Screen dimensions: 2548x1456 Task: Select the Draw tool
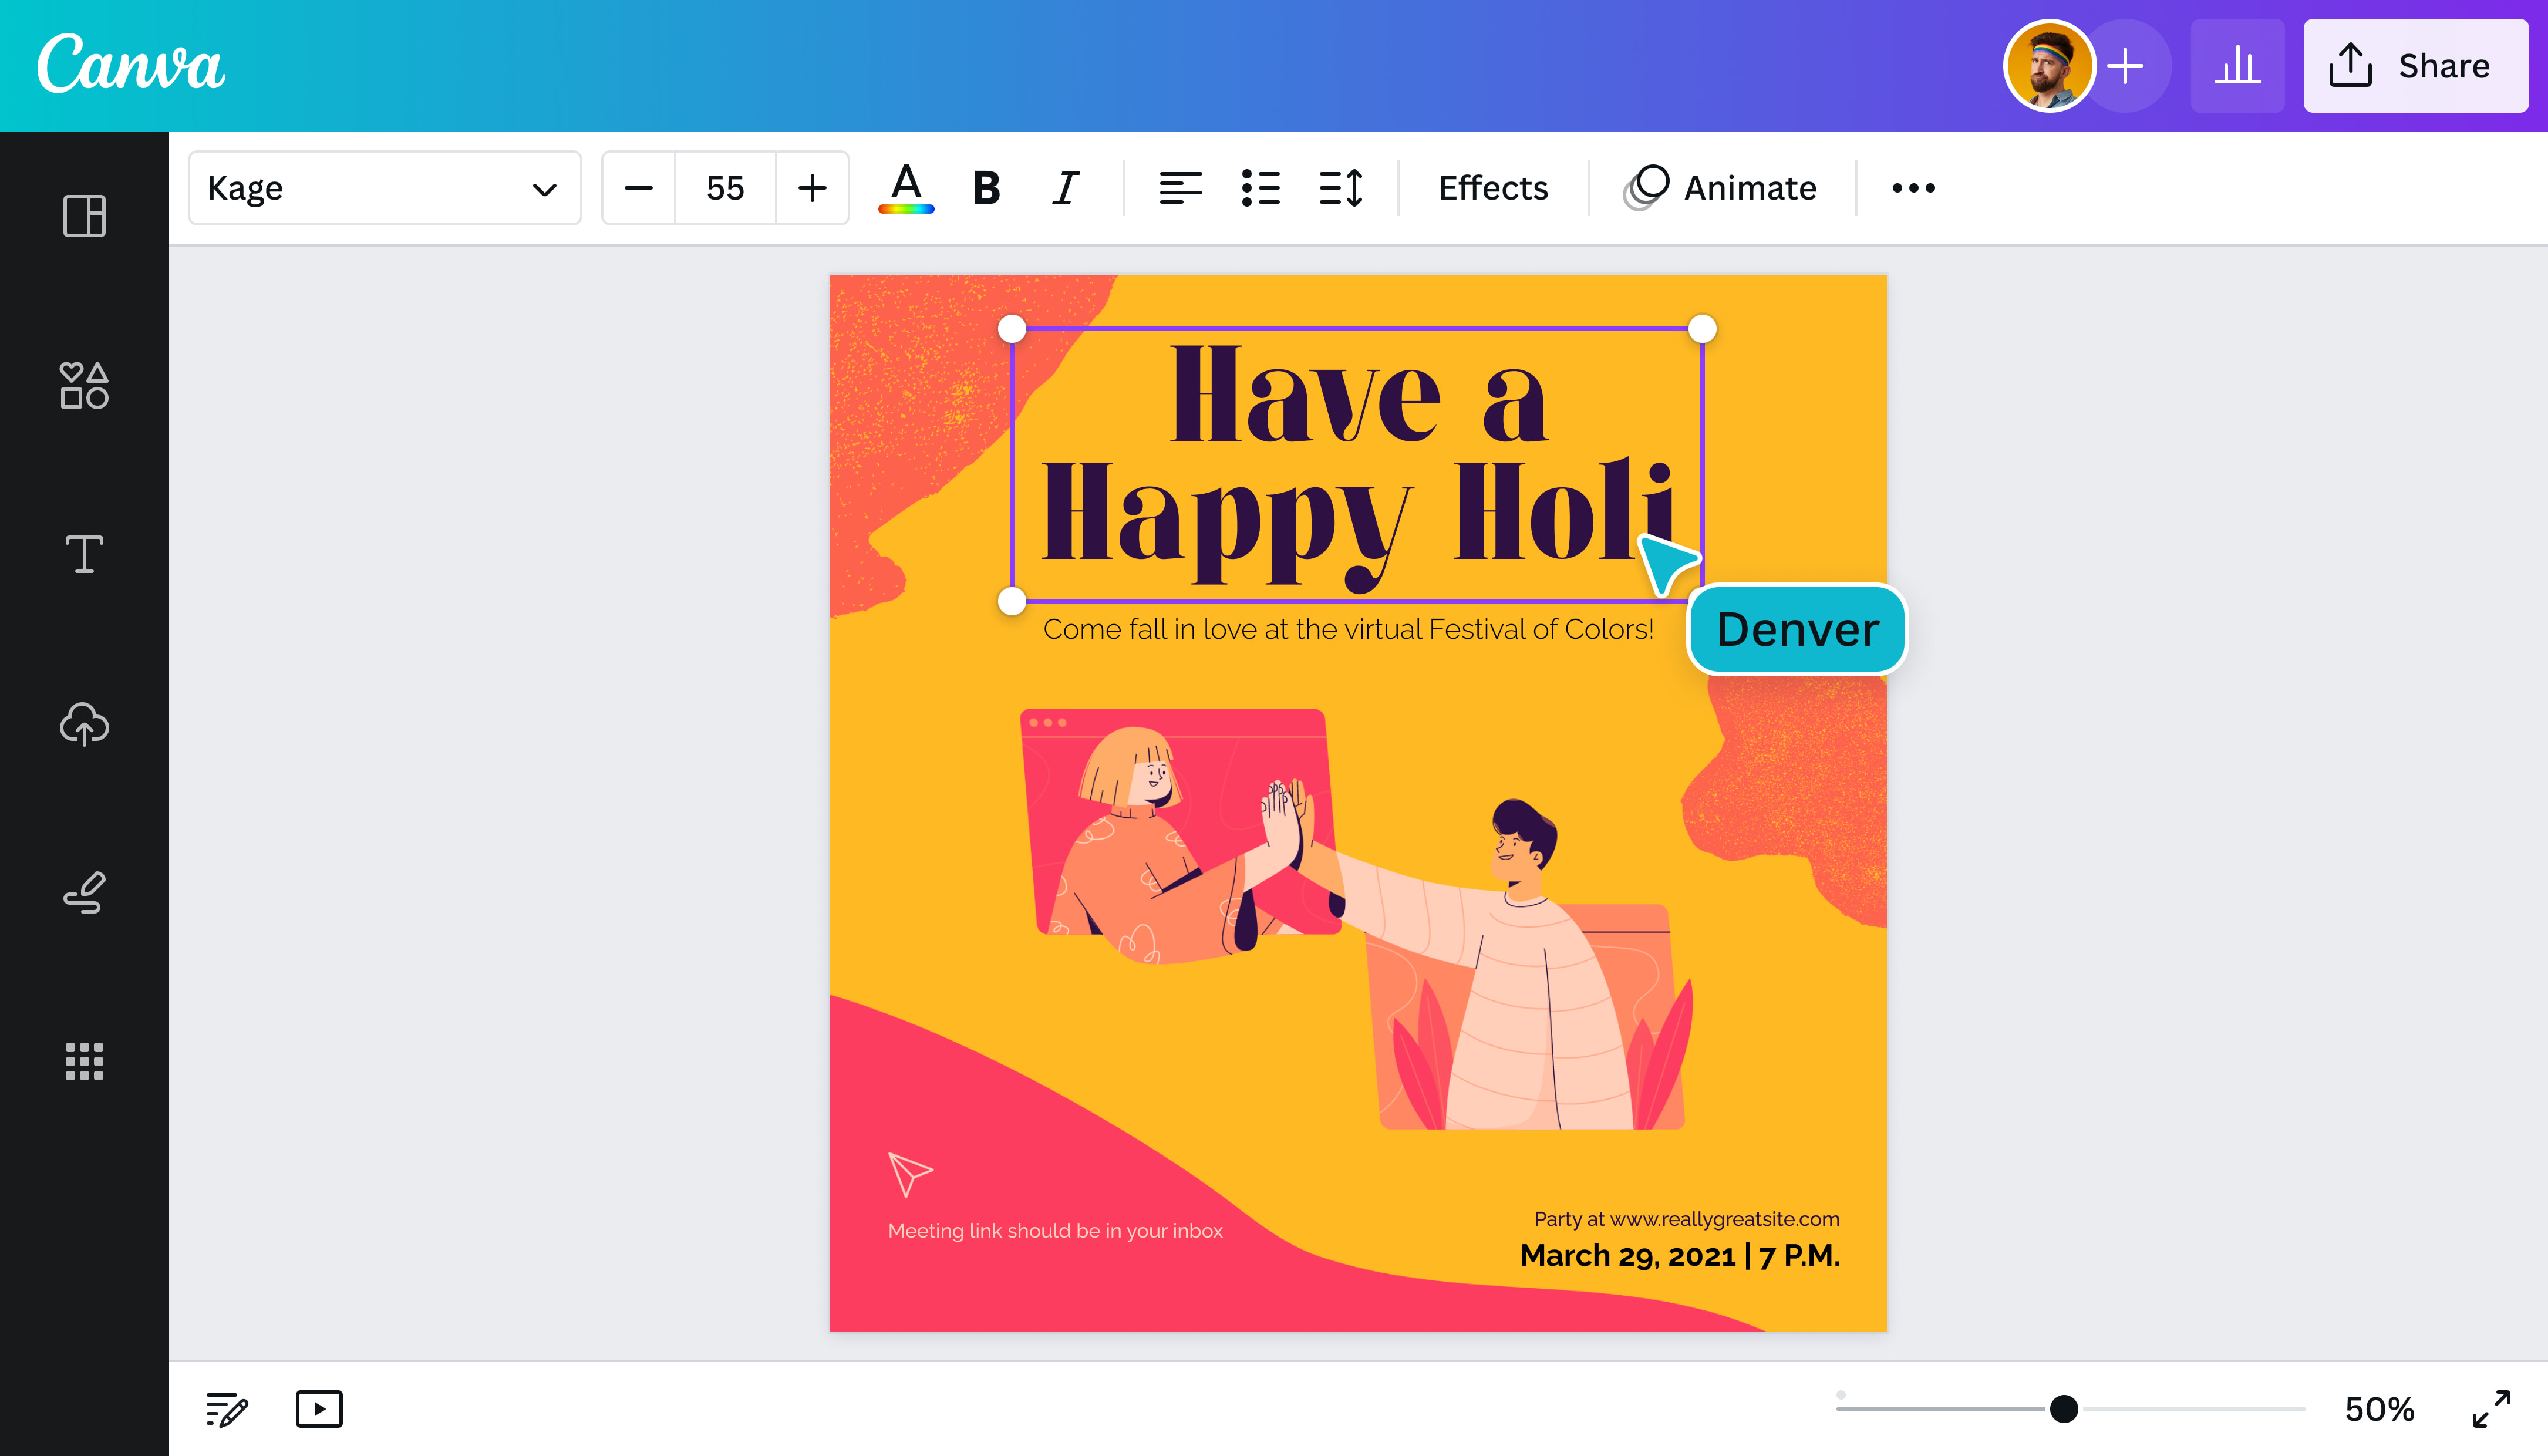[83, 893]
